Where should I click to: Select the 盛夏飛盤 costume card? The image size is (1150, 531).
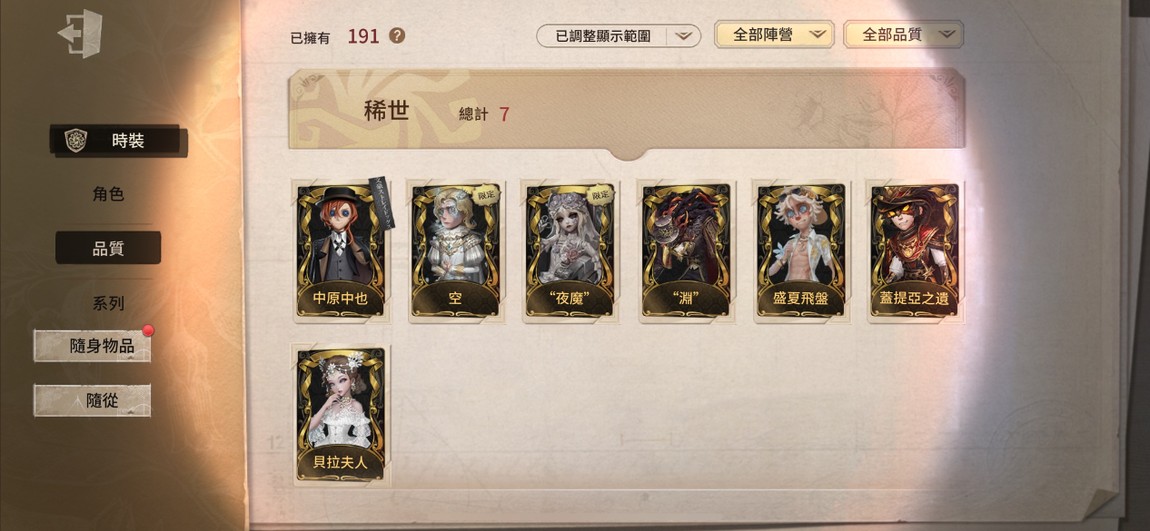[x=801, y=250]
